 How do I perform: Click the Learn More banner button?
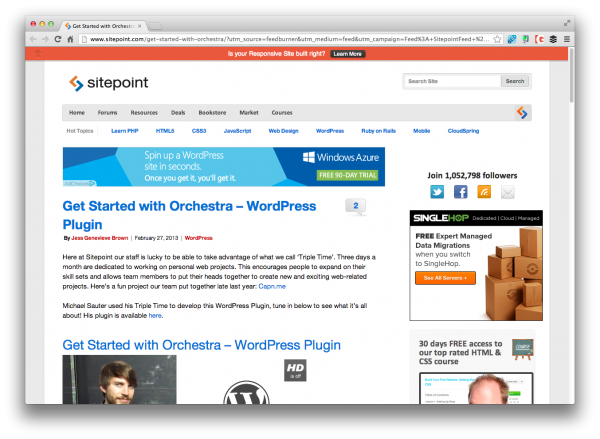347,54
